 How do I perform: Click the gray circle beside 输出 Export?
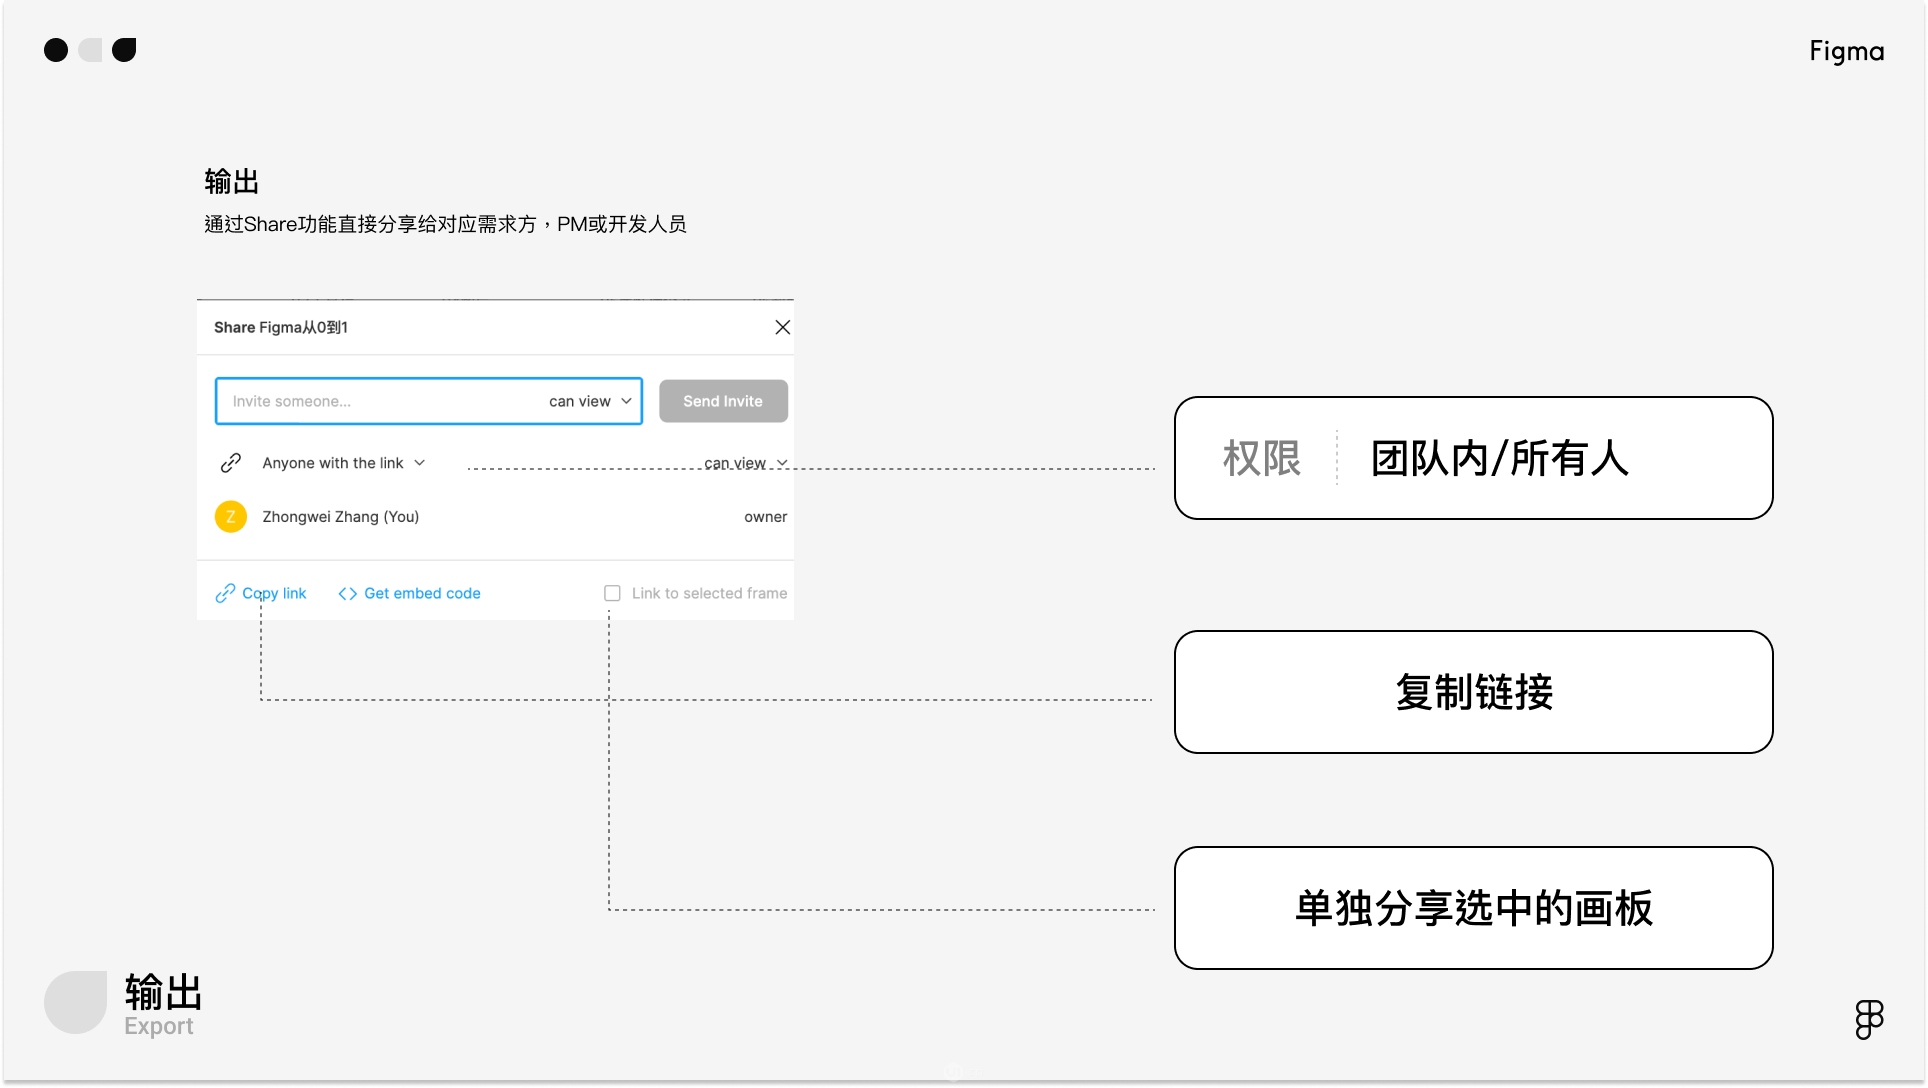coord(75,1002)
